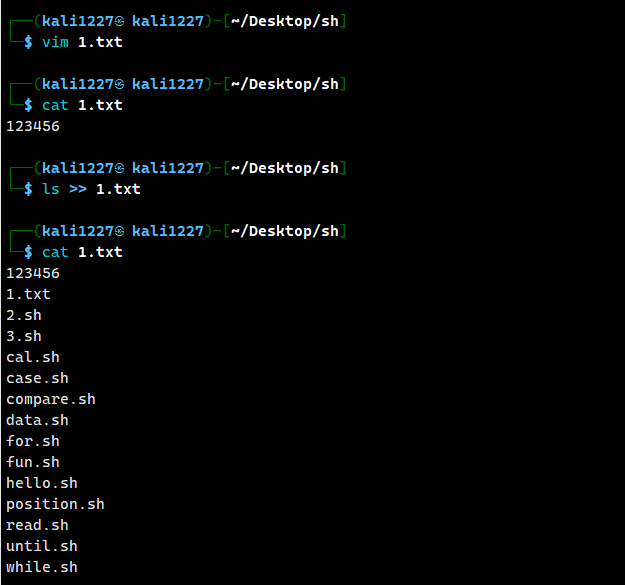Select the '1.txt' line in output

28,294
